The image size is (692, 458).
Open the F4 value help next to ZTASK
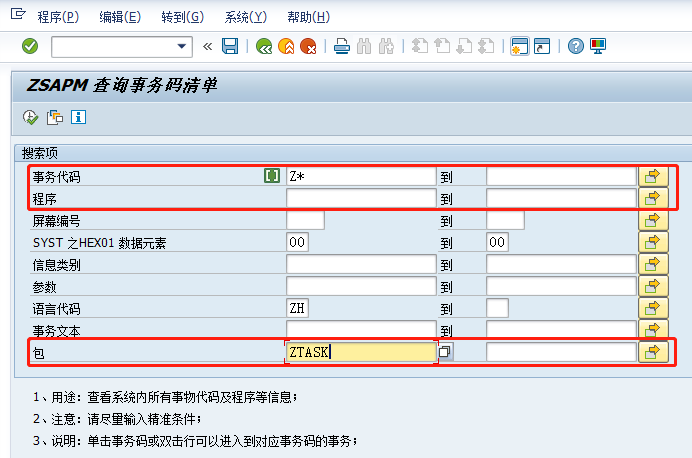[x=445, y=352]
